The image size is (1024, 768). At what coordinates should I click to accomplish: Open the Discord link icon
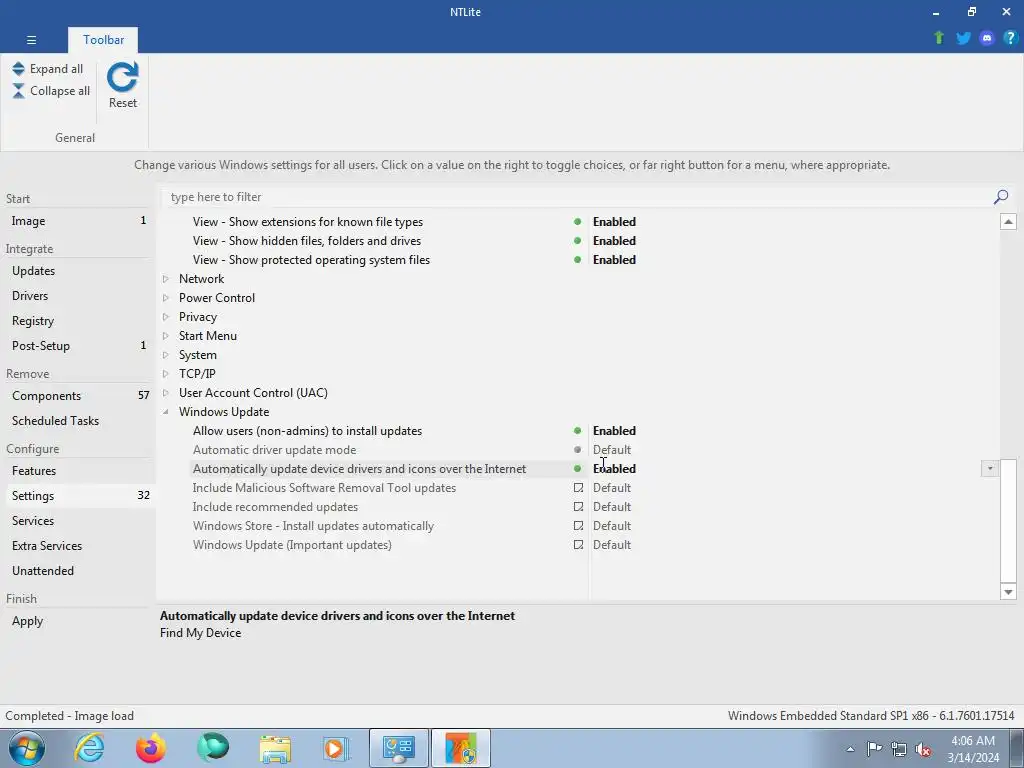987,38
